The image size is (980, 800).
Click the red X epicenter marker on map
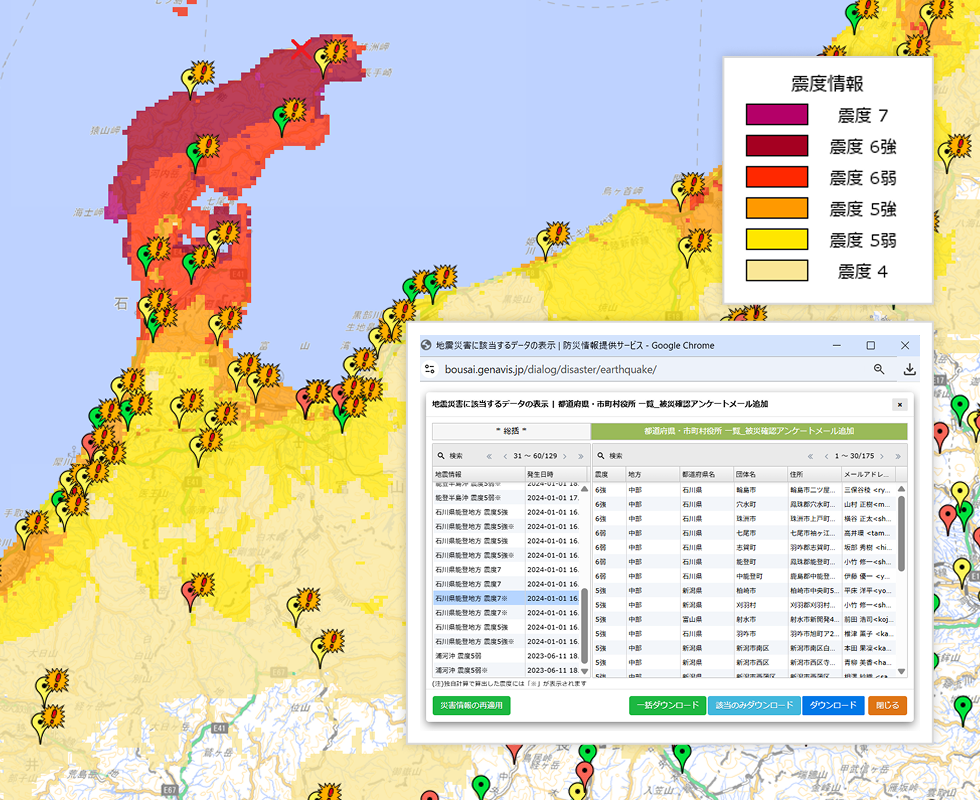(300, 48)
